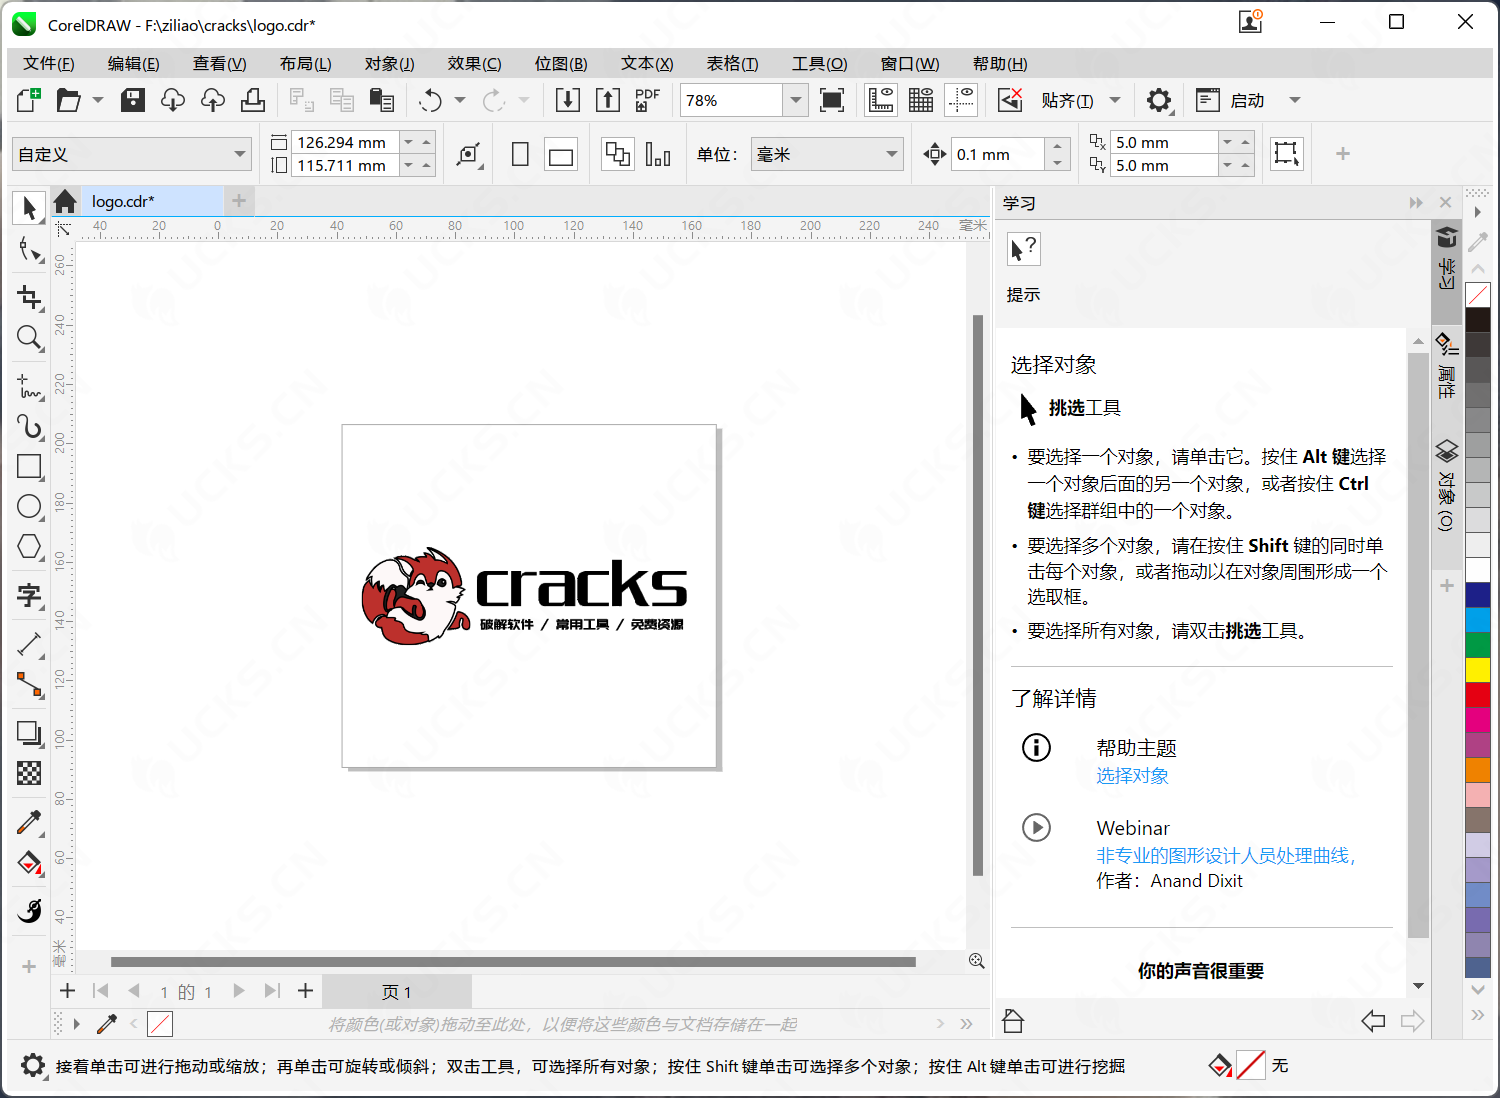Viewport: 1500px width, 1098px height.
Task: Toggle portrait page orientation
Action: pos(519,153)
